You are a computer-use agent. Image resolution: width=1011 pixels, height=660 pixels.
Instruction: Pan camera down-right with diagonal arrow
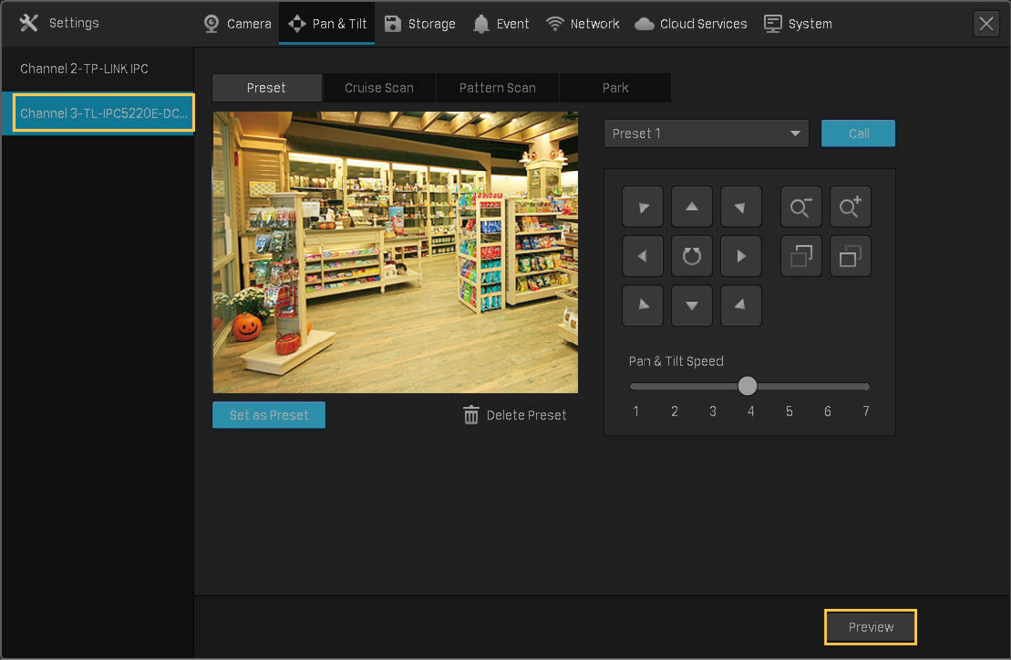(x=741, y=306)
